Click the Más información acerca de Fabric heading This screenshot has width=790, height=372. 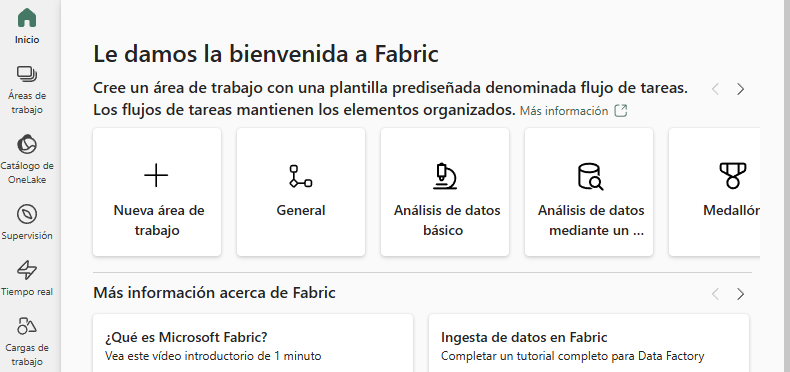coord(215,292)
